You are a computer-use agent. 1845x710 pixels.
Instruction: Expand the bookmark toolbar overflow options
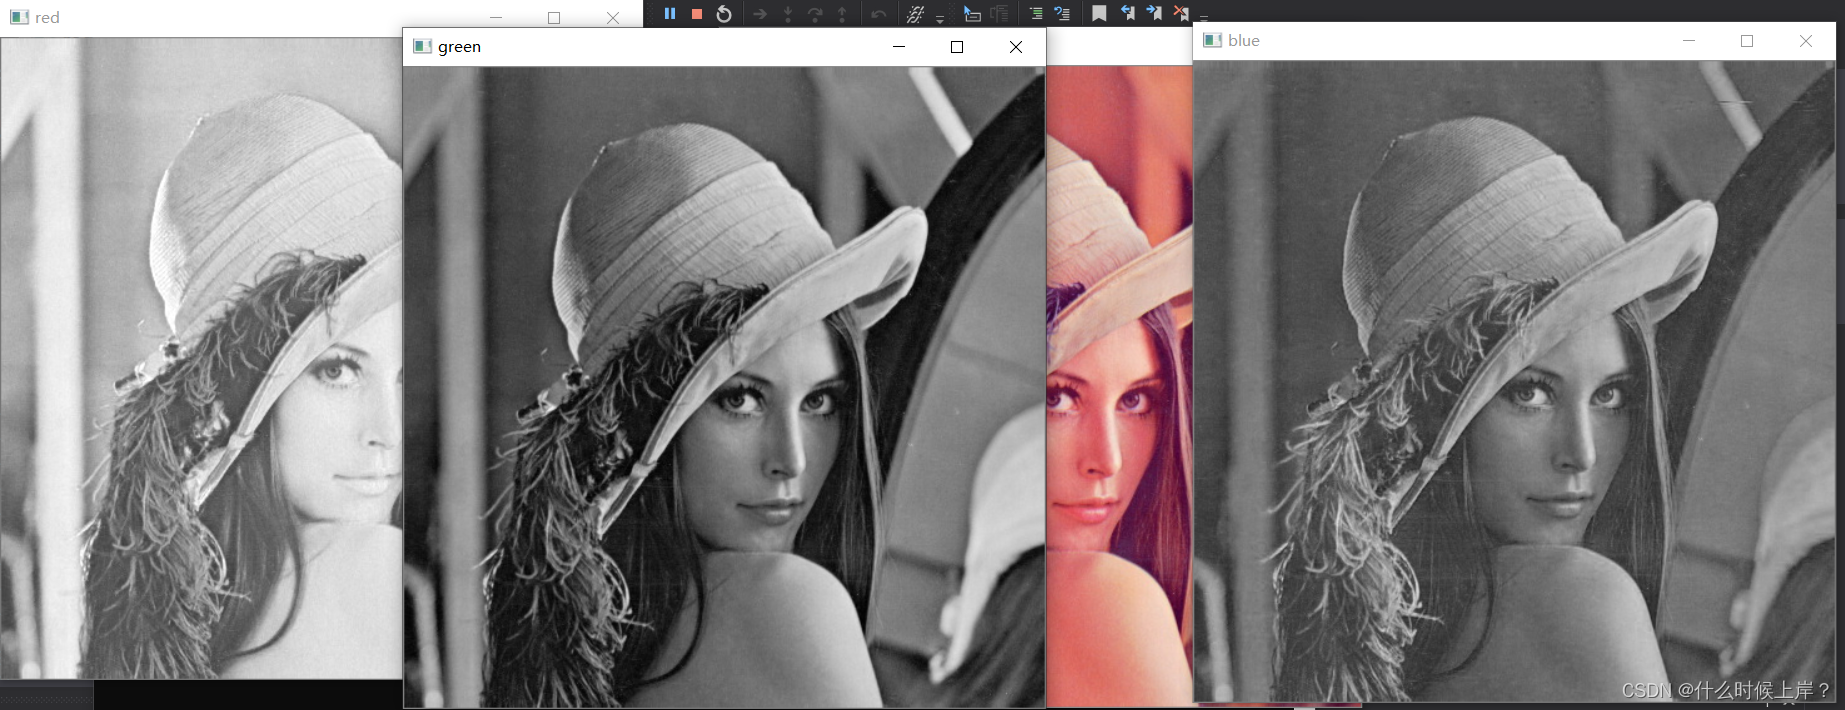pyautogui.click(x=1204, y=17)
